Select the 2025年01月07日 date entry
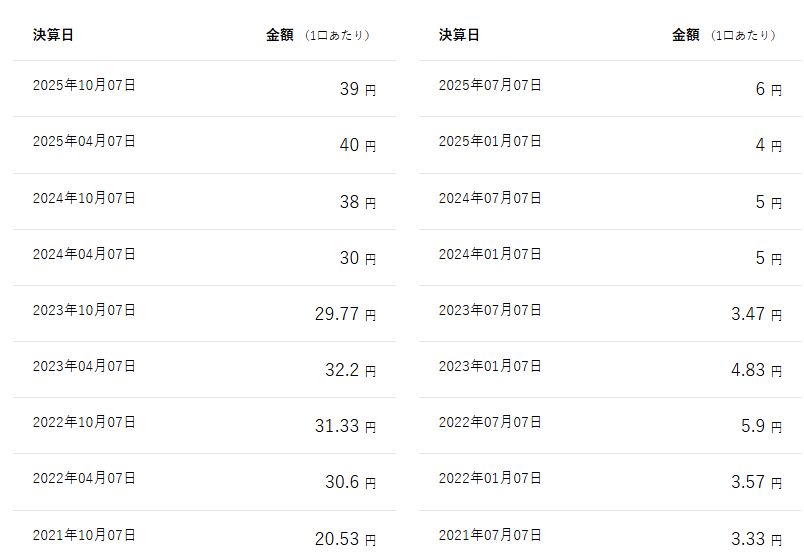Screen dimensions: 804x552 (x=490, y=142)
